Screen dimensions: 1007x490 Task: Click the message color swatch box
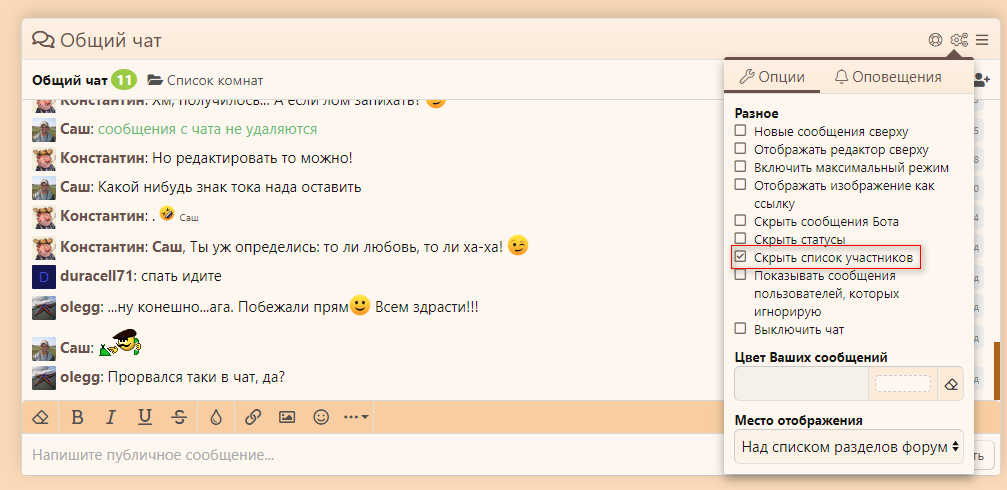tap(902, 383)
